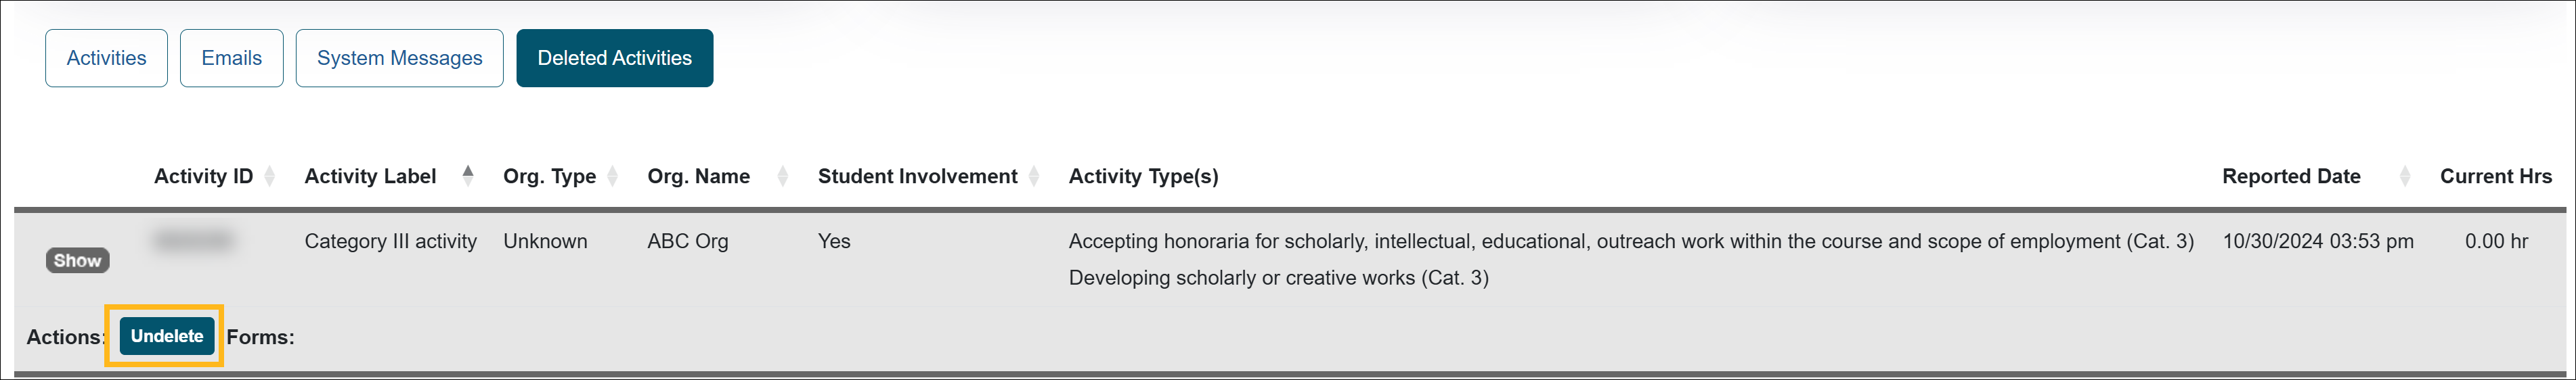The width and height of the screenshot is (2576, 380).
Task: Click the Accepting honoraria activity type text
Action: coord(1630,241)
